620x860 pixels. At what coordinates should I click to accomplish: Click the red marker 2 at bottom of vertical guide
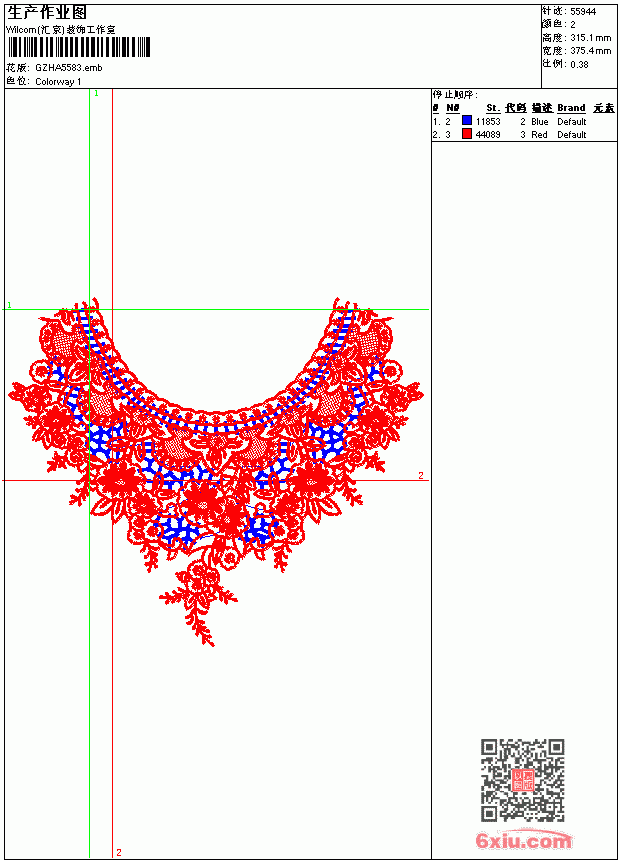[x=119, y=852]
